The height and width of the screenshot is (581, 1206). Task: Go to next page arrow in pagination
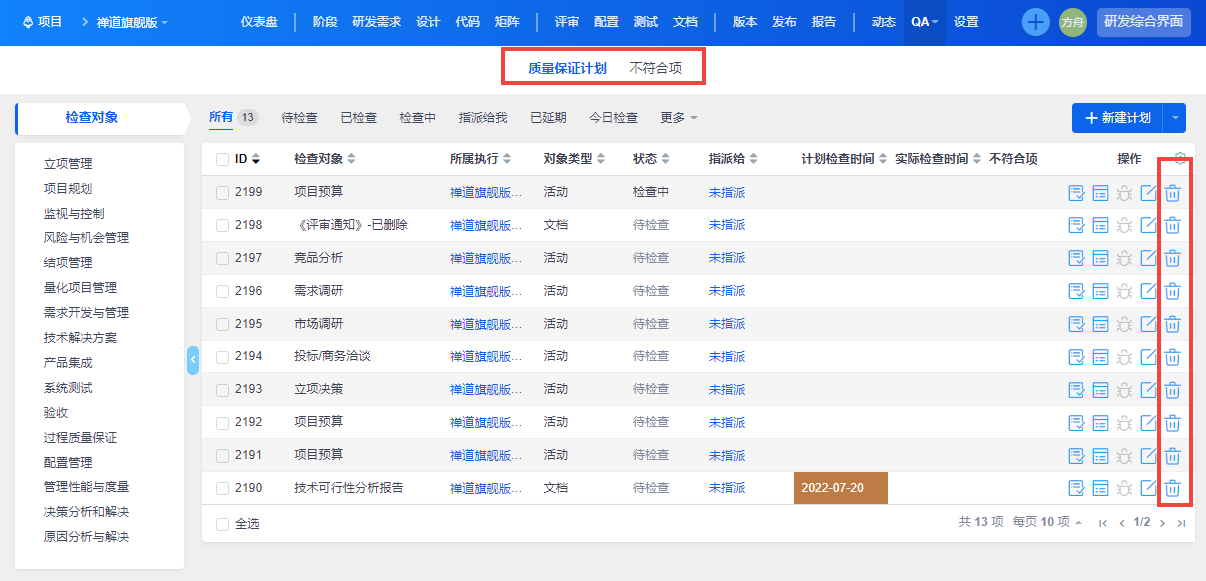click(1162, 523)
